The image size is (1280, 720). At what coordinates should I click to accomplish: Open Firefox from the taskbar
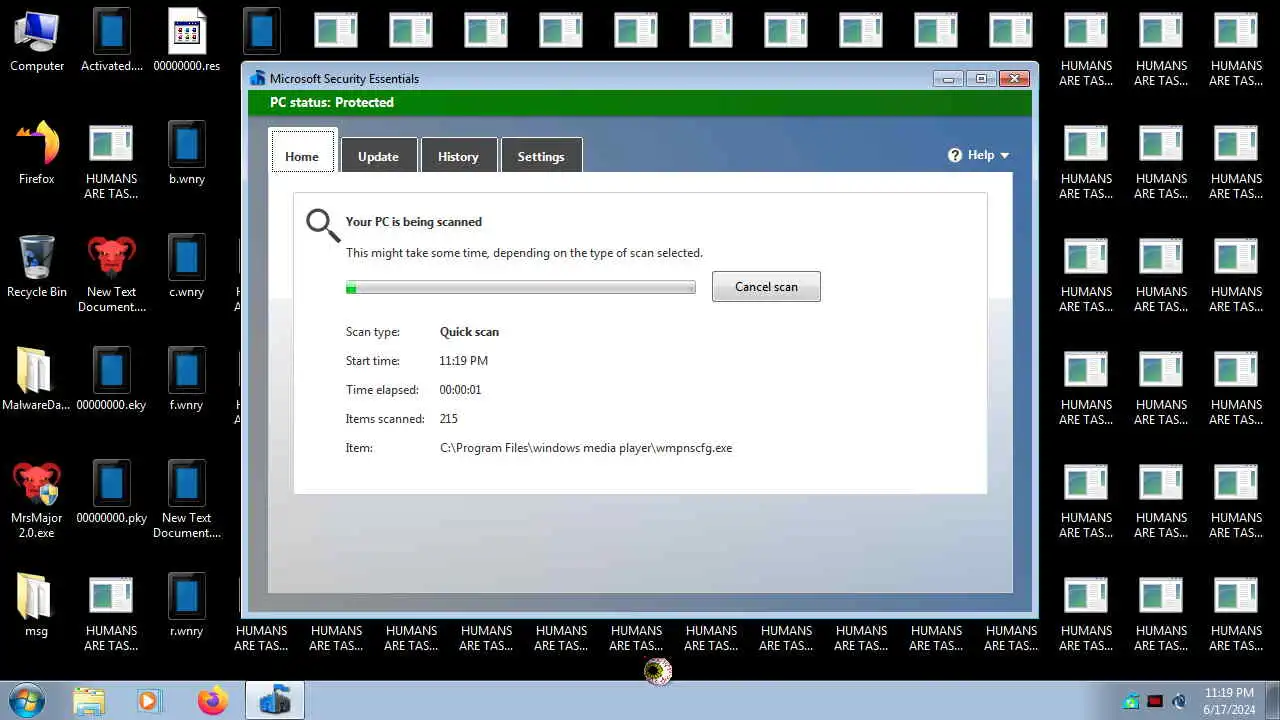point(212,701)
